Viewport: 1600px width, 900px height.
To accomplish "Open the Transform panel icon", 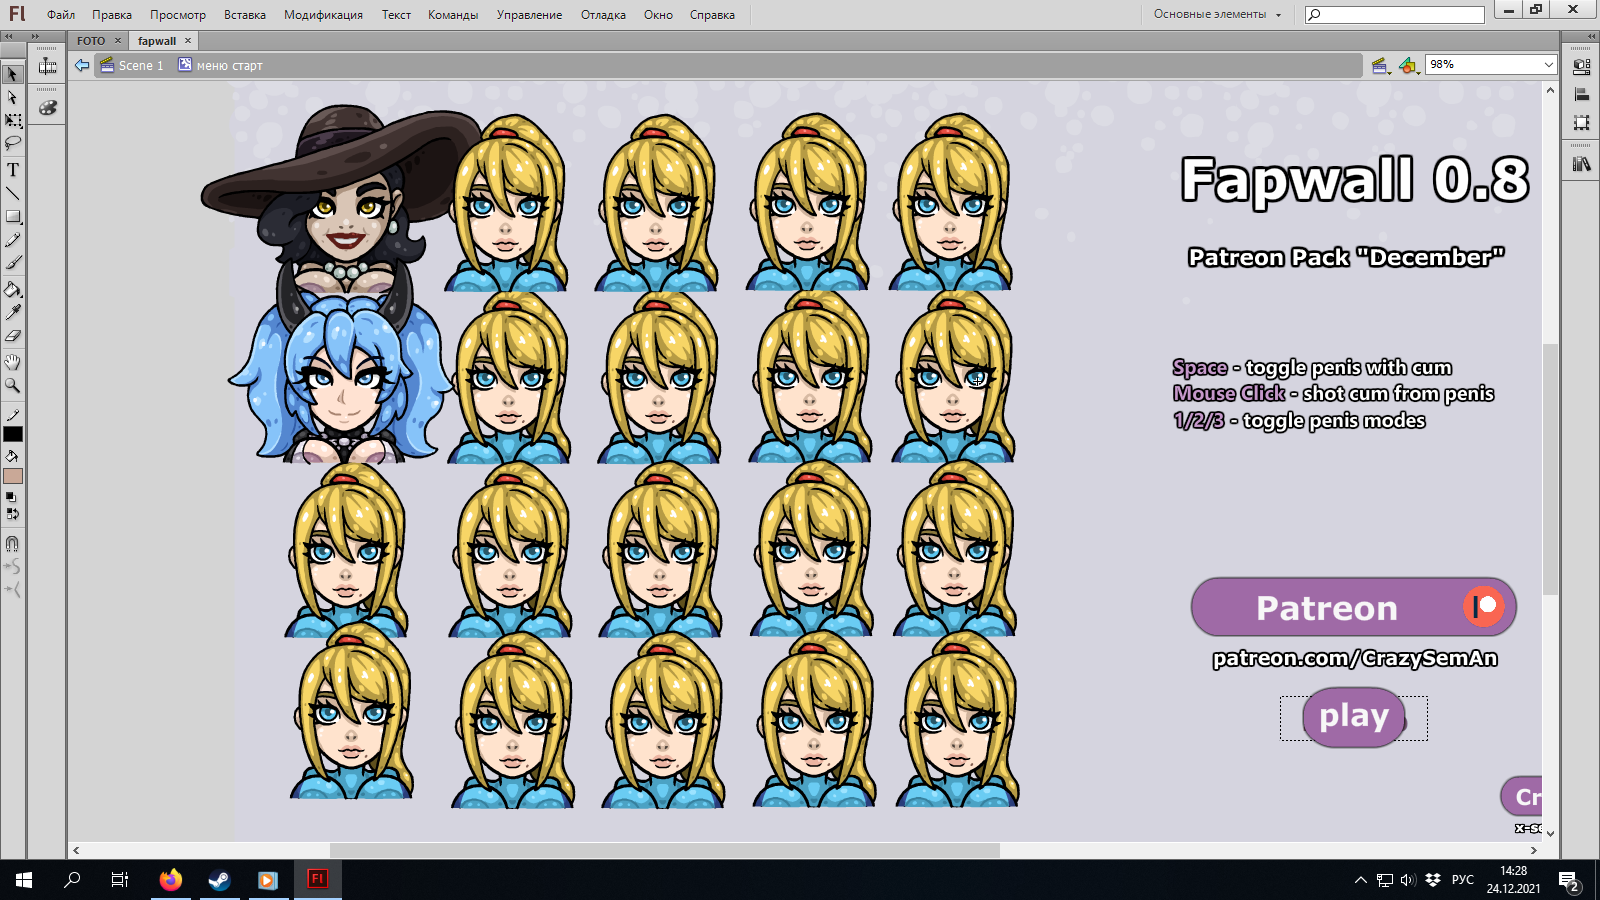I will click(x=1581, y=123).
